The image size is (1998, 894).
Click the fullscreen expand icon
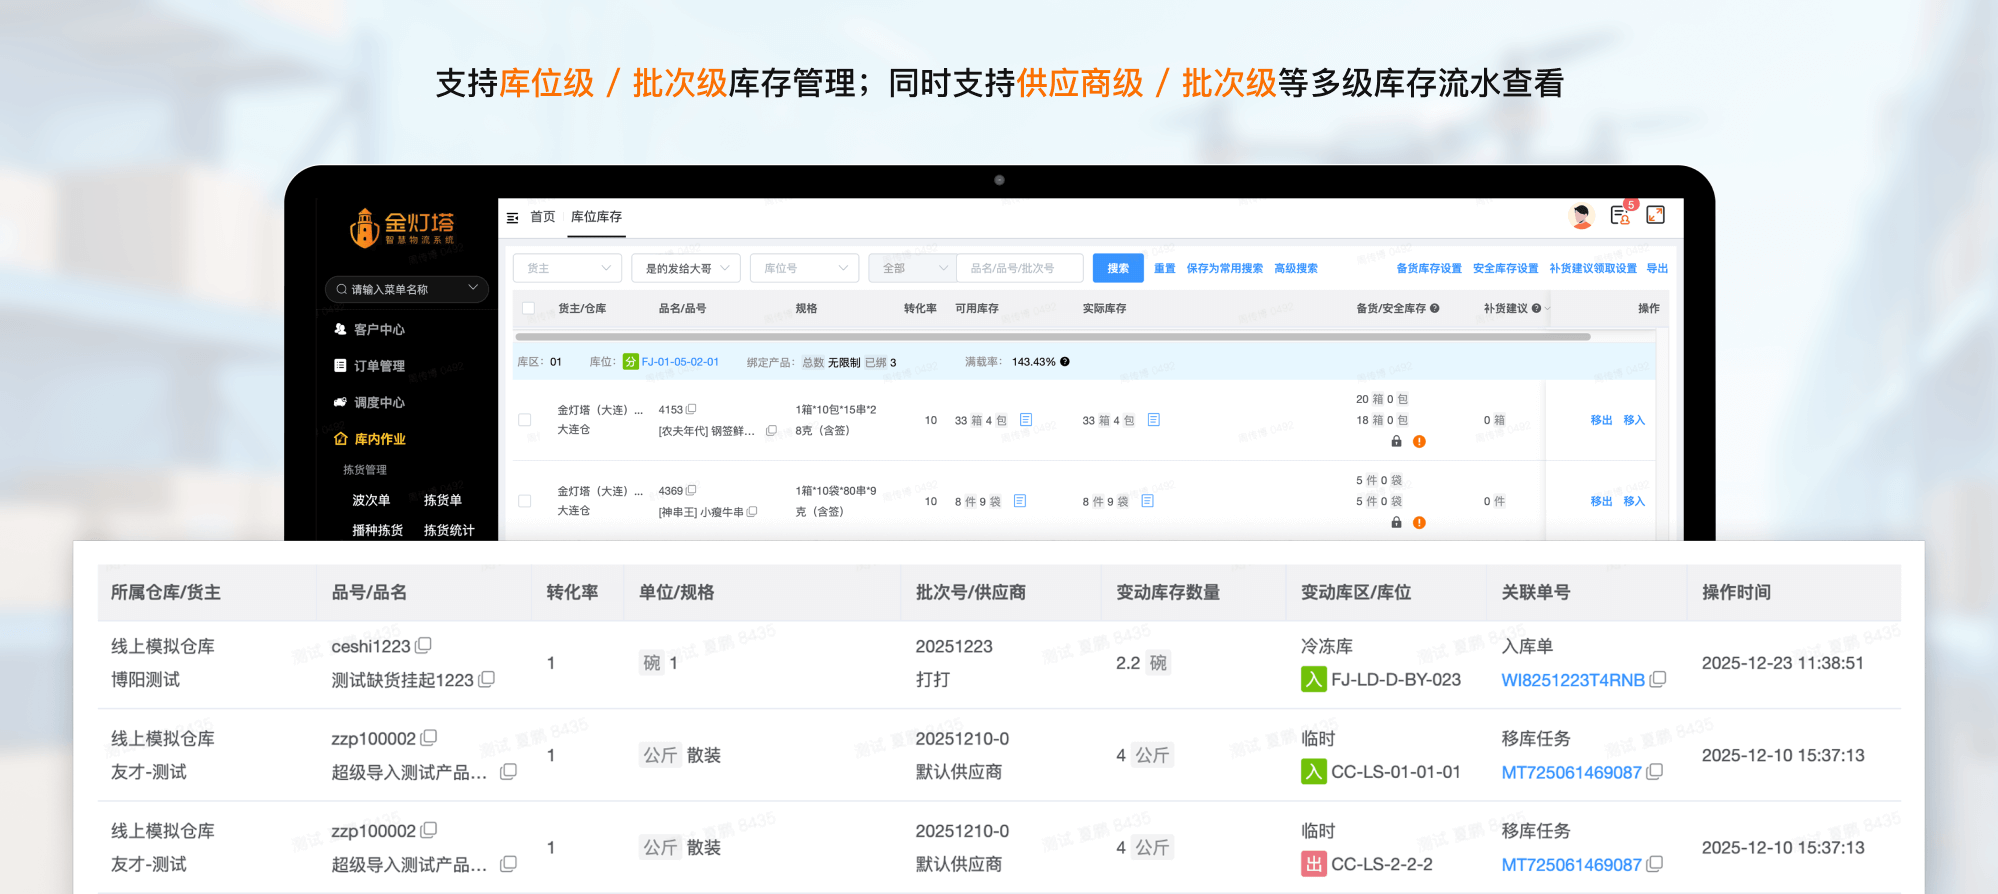click(x=1656, y=215)
